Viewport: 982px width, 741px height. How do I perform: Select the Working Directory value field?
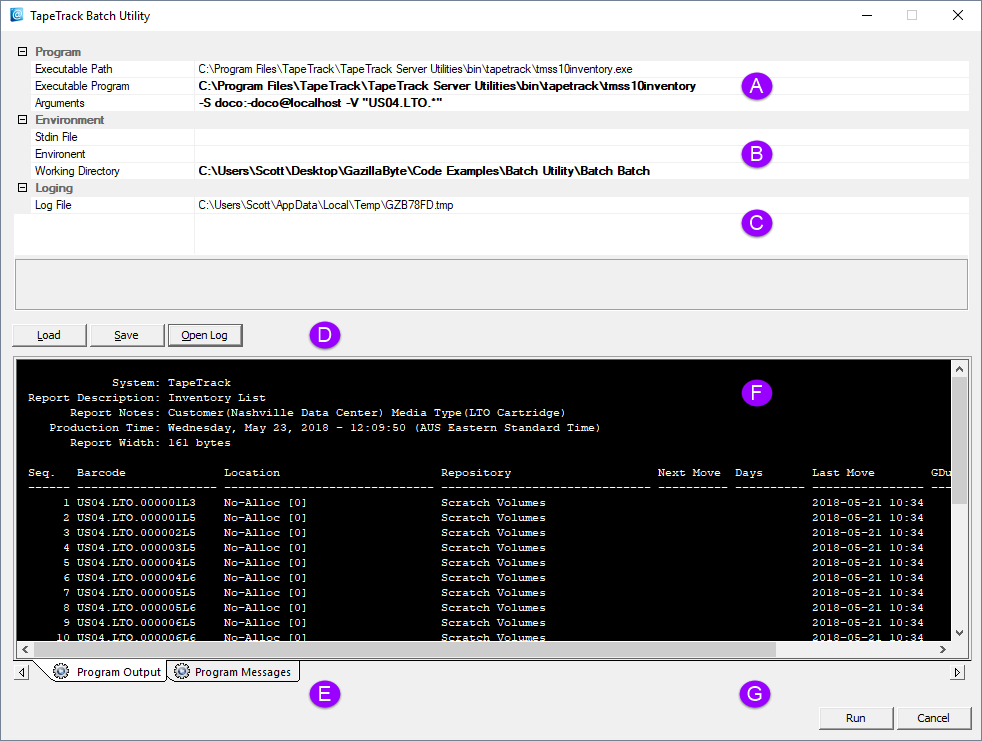click(581, 171)
